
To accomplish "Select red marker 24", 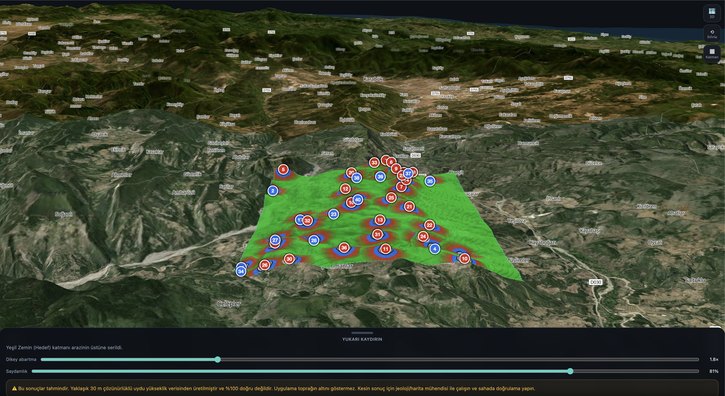I will [x=423, y=236].
